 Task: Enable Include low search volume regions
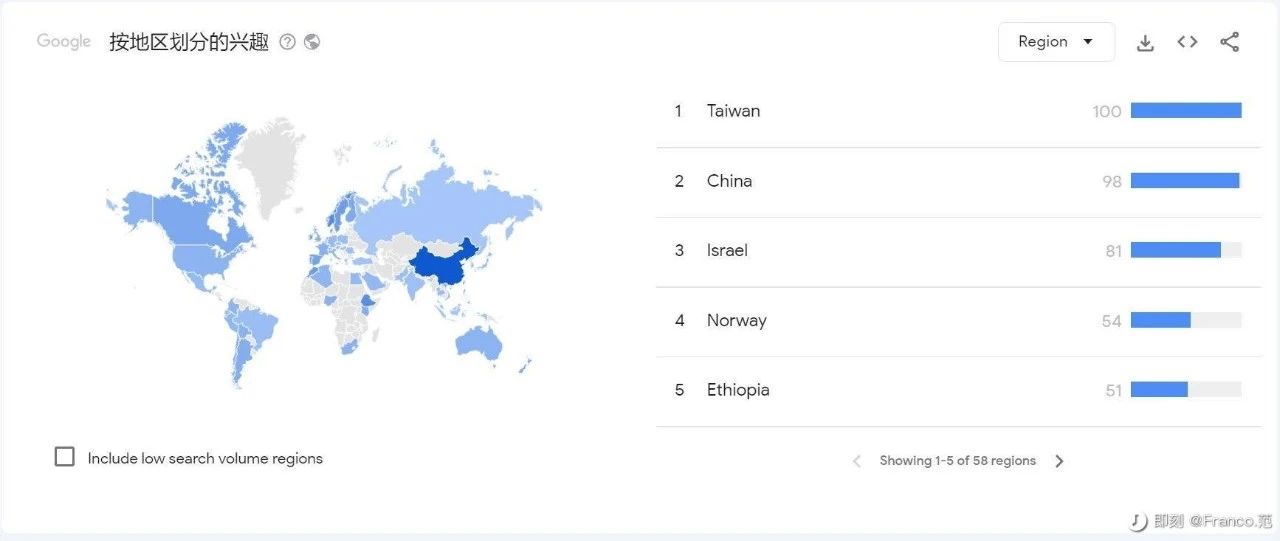coord(65,457)
